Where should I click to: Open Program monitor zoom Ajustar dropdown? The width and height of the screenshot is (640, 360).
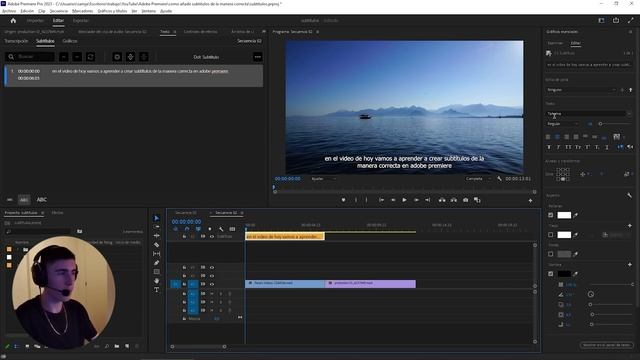click(x=324, y=179)
